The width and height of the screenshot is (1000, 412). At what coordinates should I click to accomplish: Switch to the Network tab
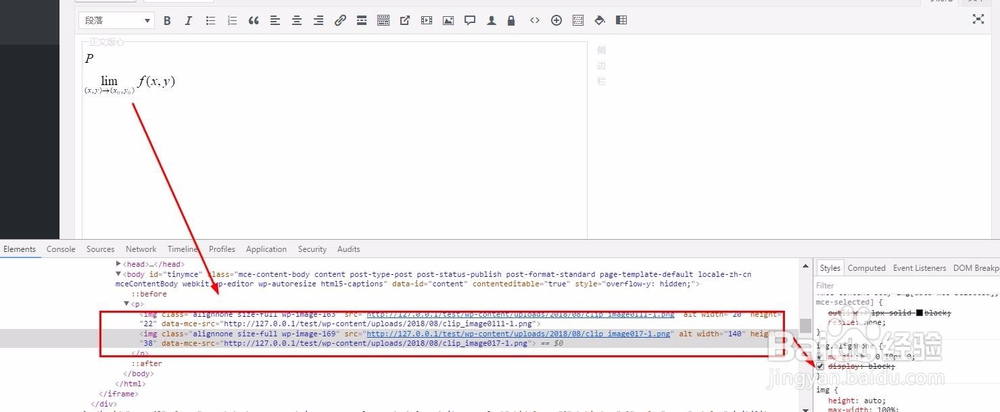coord(141,249)
